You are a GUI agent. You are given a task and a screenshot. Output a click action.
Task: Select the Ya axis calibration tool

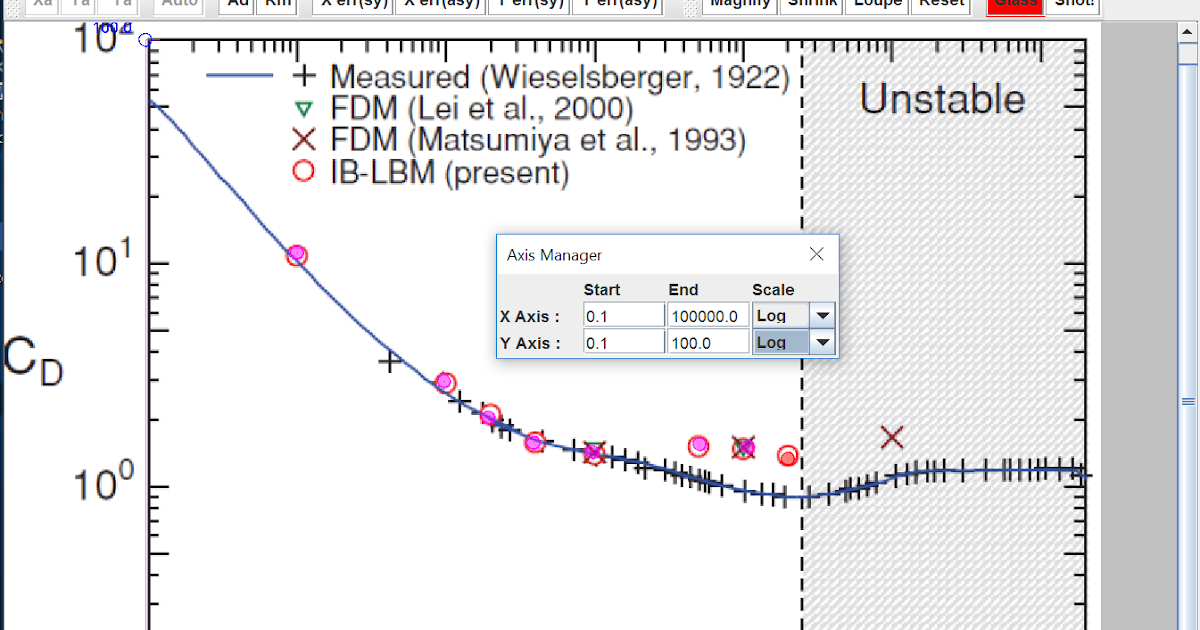point(77,4)
